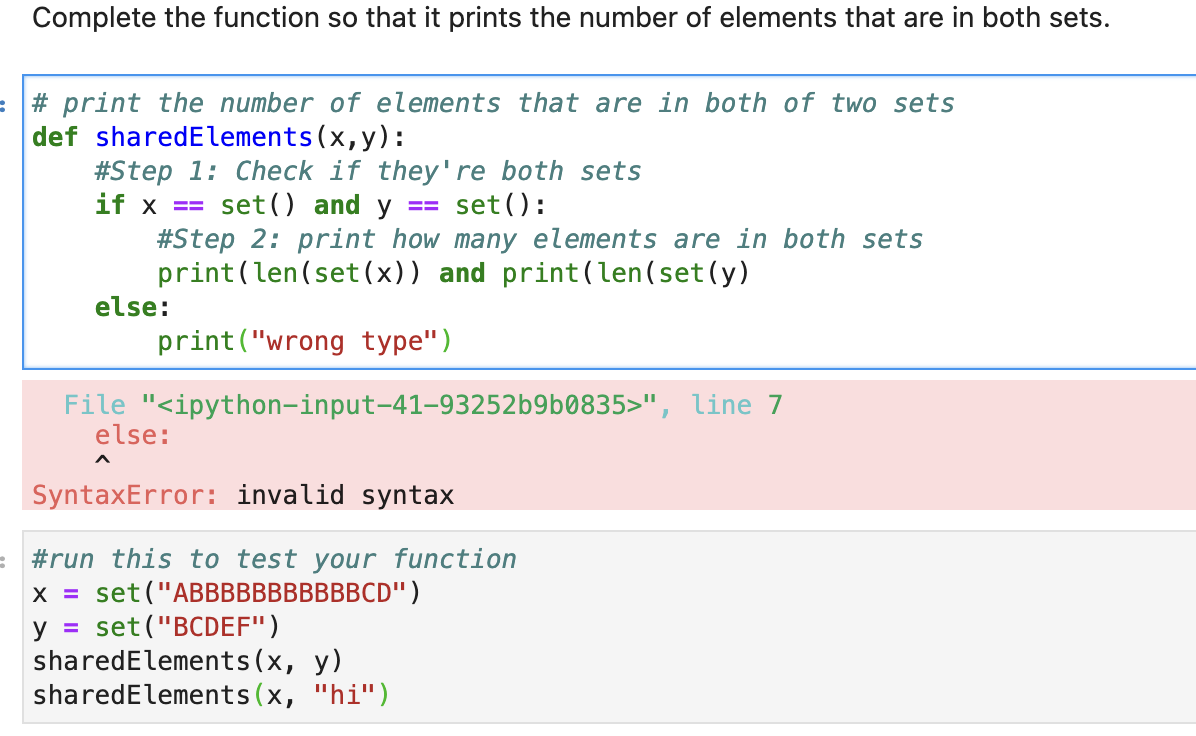Click the '#Step 1: Check if they're both sets' comment
Image resolution: width=1196 pixels, height=736 pixels.
click(x=368, y=171)
